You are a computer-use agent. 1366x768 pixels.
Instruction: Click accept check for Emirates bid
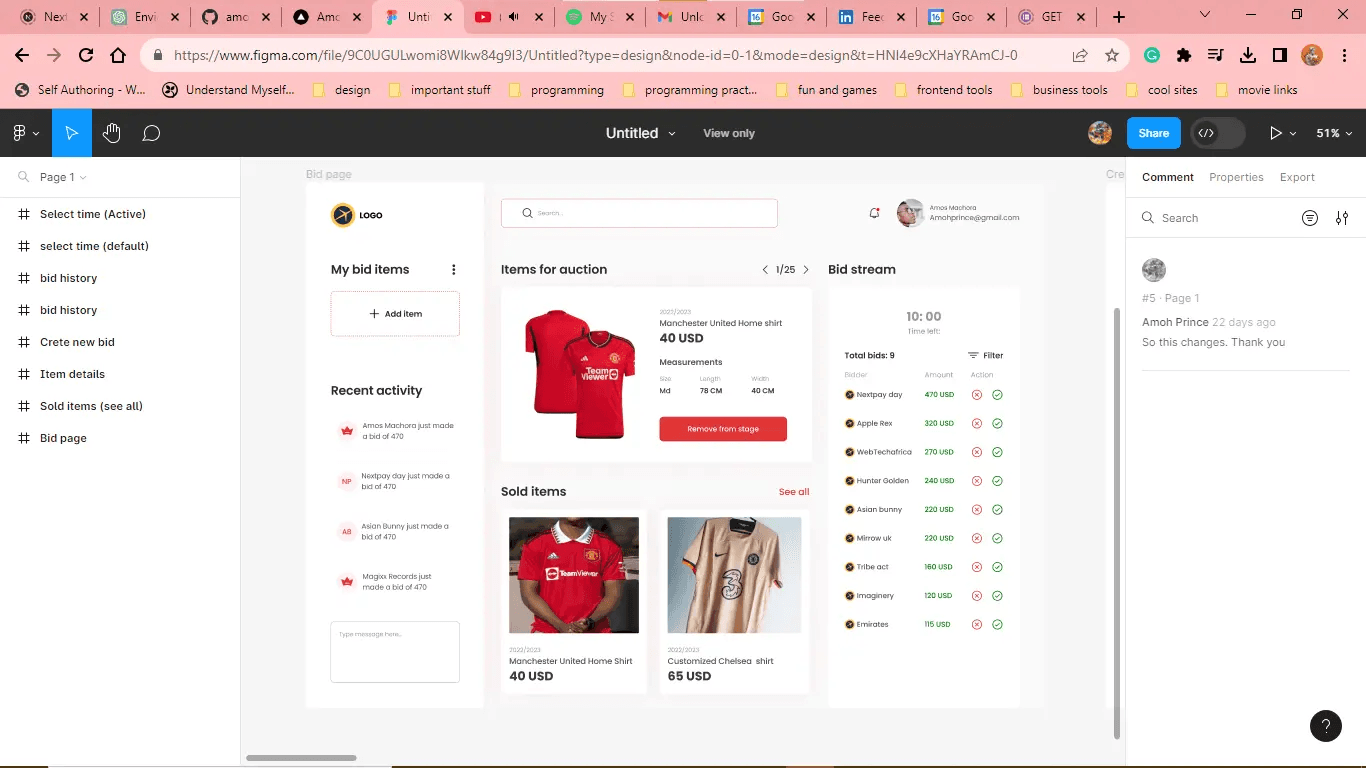(997, 624)
